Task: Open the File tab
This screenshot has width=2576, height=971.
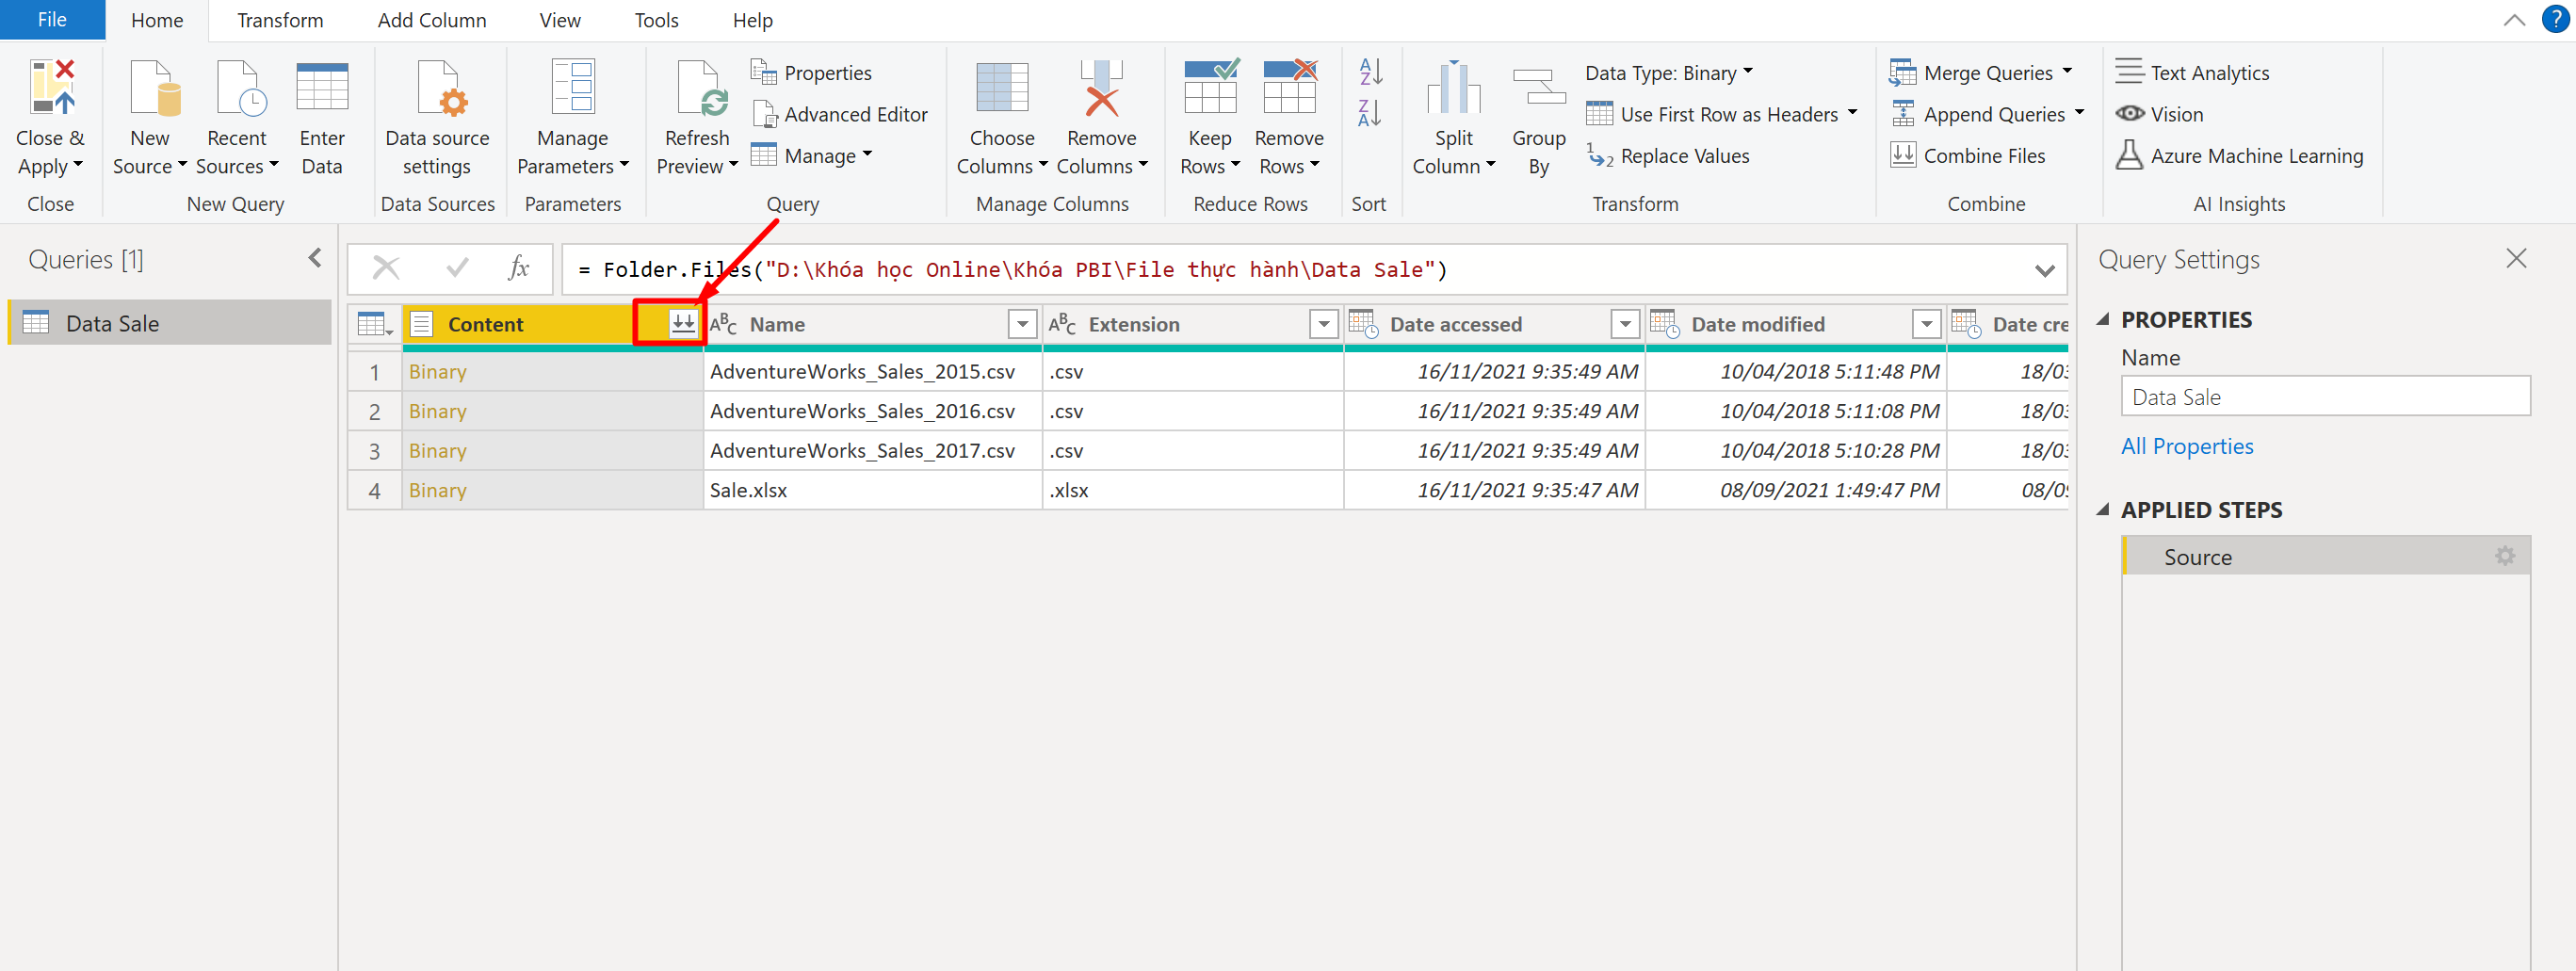Action: 52,20
